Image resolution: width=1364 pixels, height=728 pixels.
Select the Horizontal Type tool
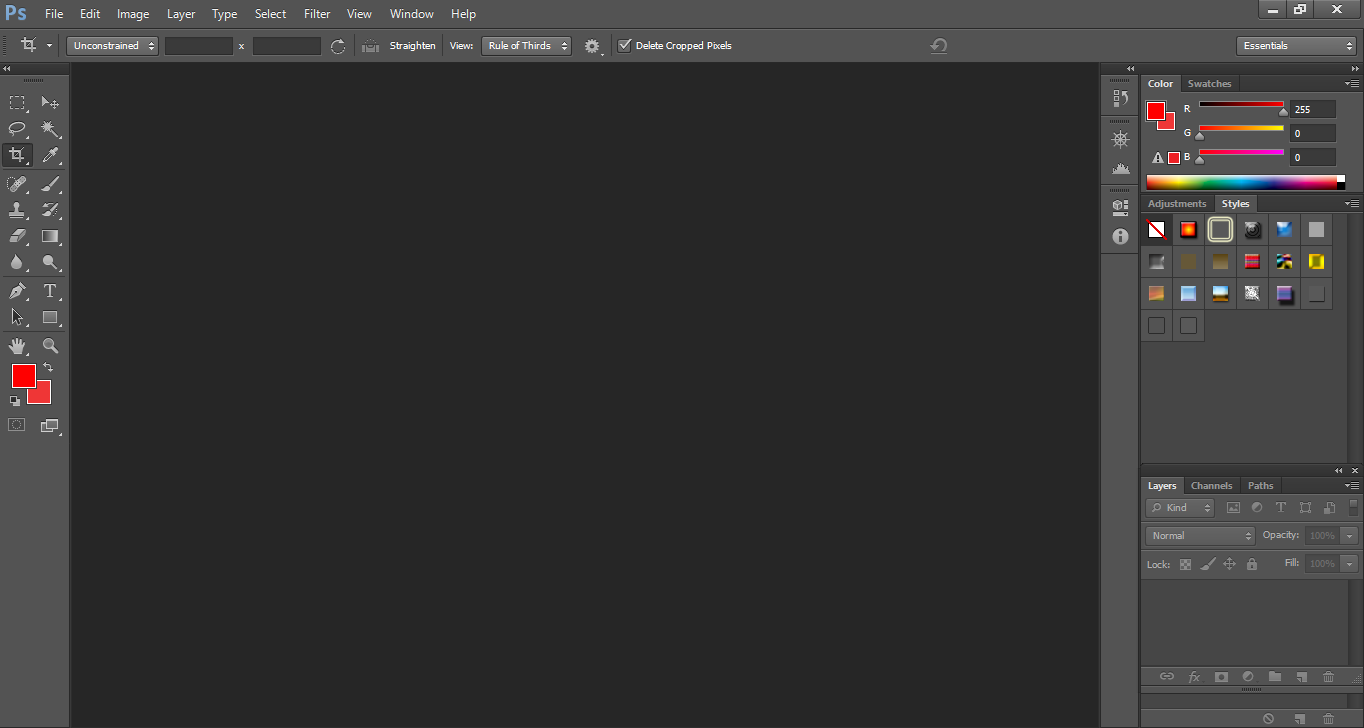50,291
